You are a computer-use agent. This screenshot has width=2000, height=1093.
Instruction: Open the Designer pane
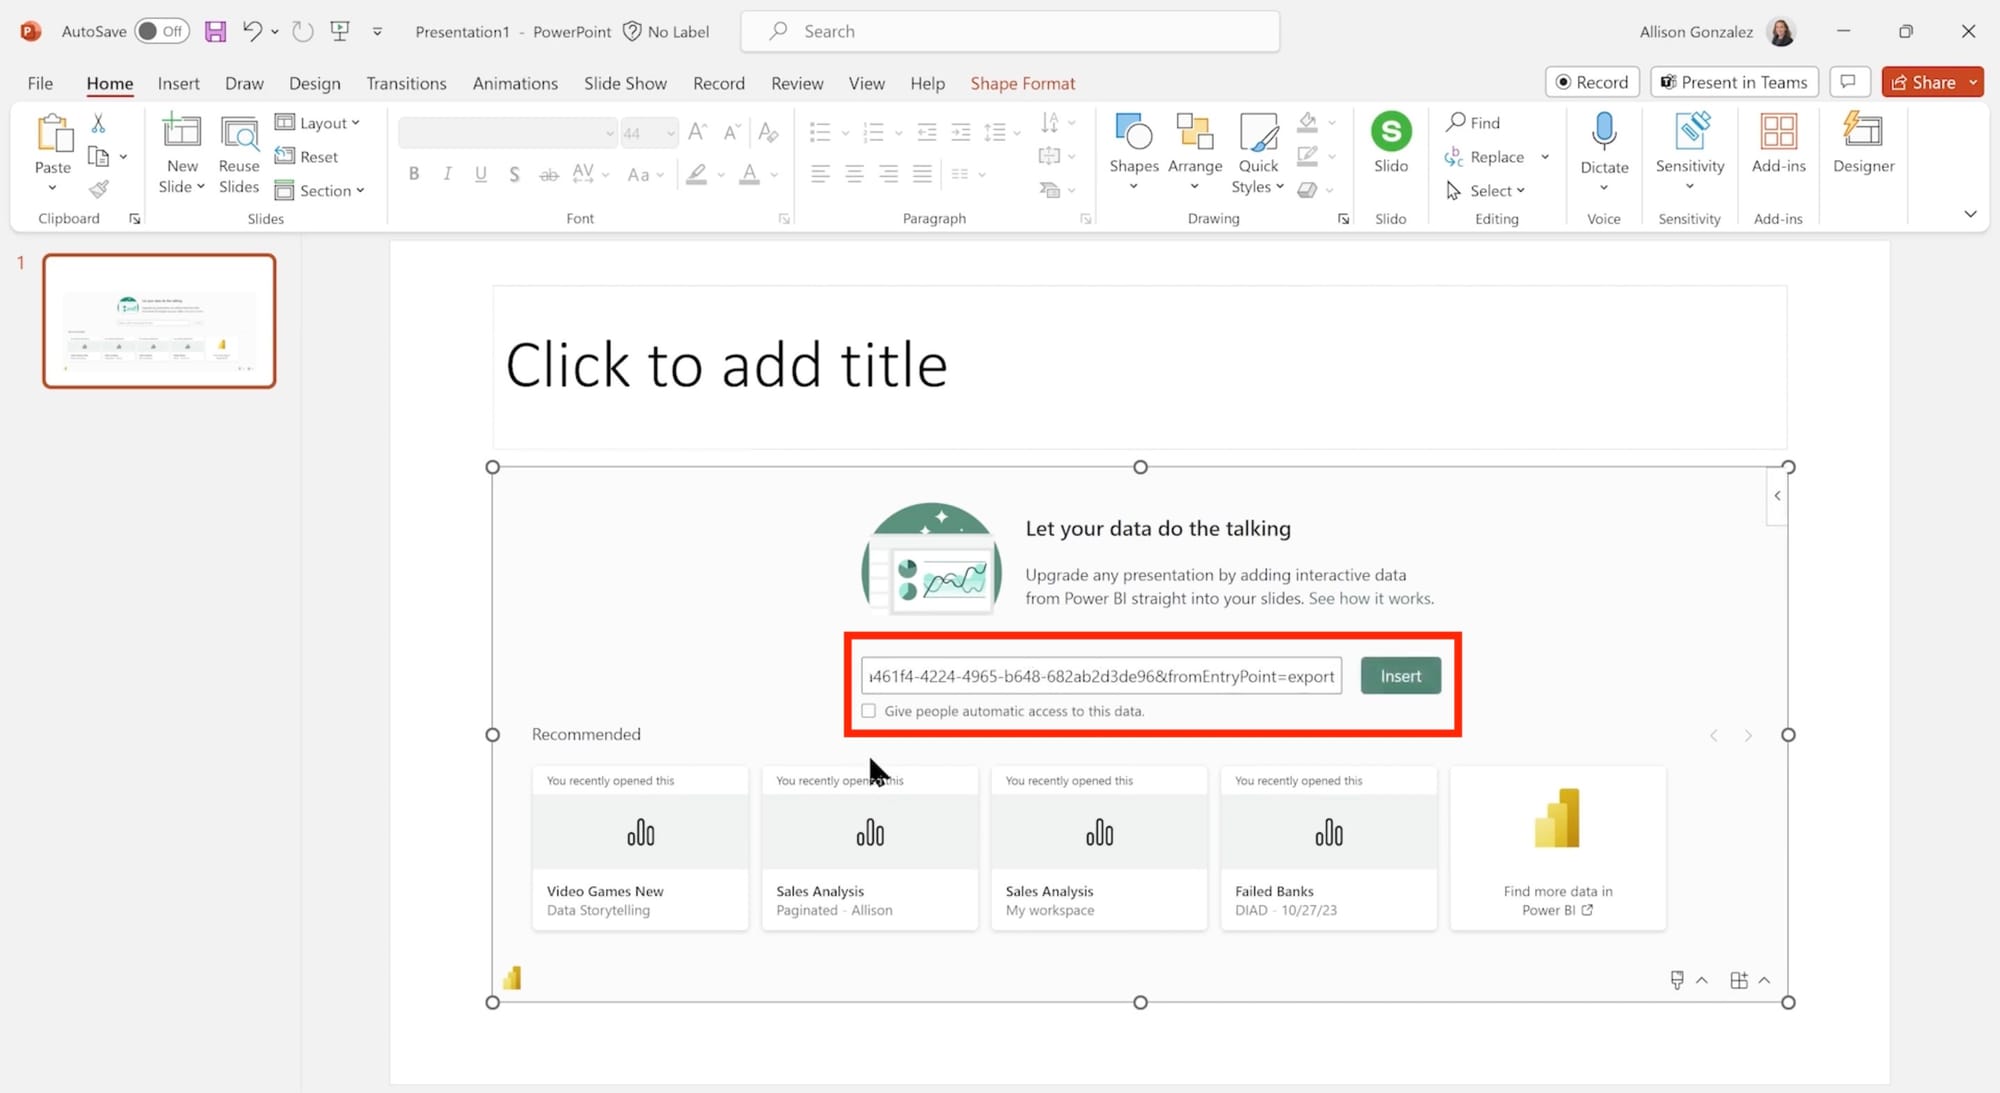click(1863, 144)
